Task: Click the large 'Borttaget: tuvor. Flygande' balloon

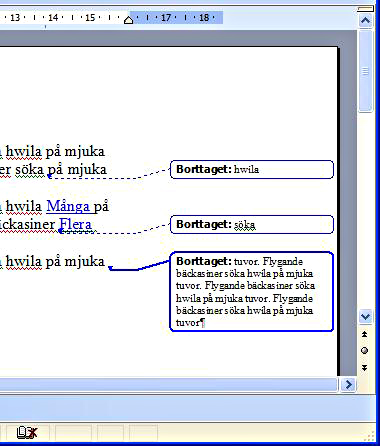Action: pyautogui.click(x=252, y=292)
